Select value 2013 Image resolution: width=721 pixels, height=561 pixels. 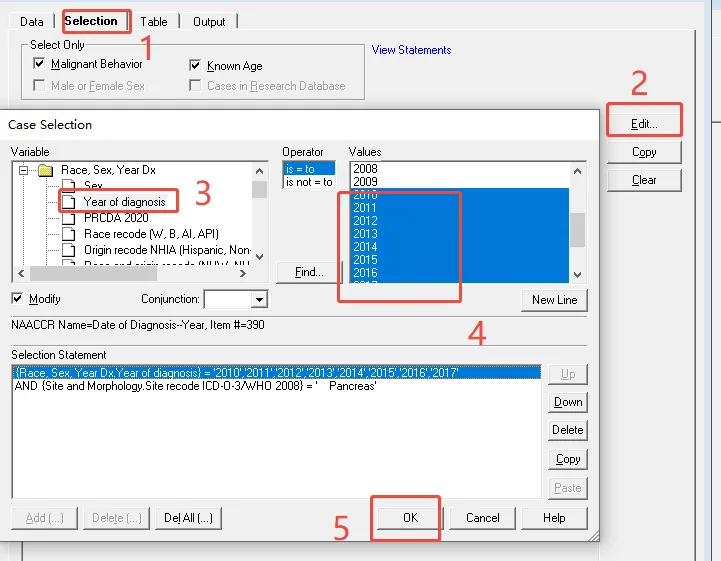[x=459, y=234]
